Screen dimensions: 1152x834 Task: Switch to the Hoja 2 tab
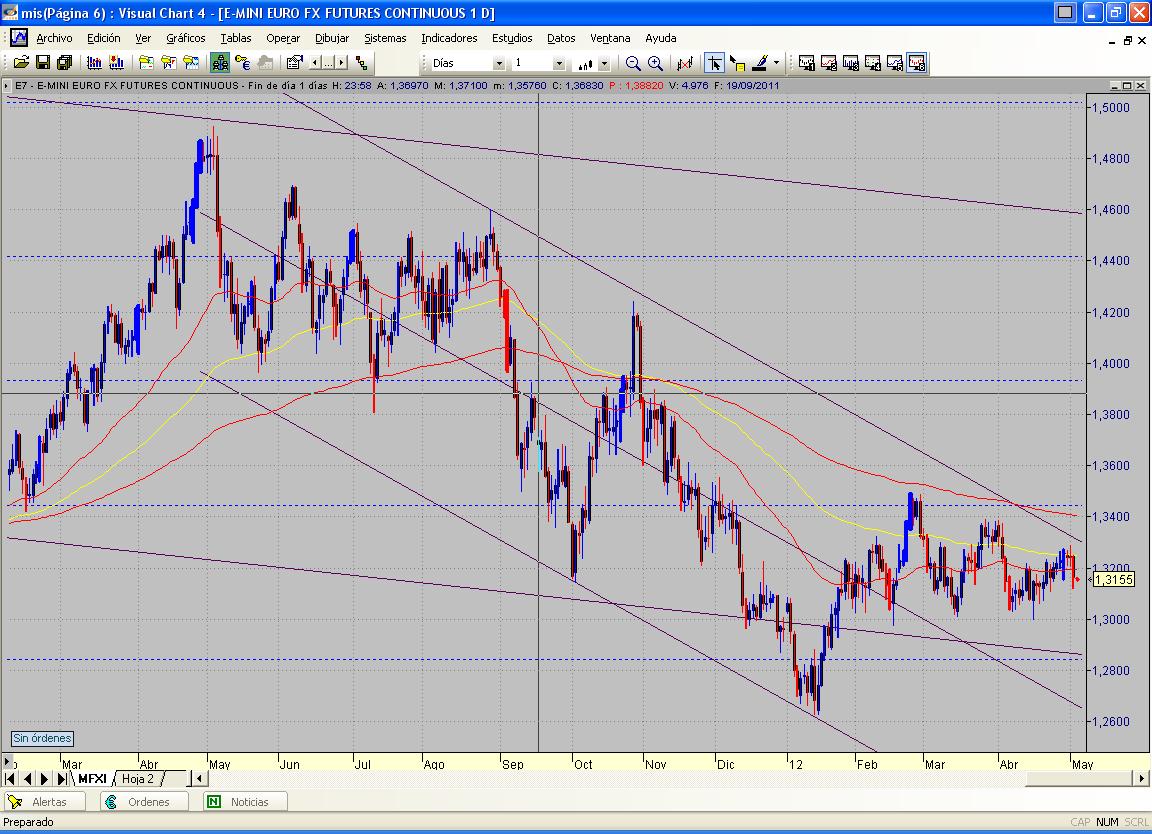pos(139,778)
